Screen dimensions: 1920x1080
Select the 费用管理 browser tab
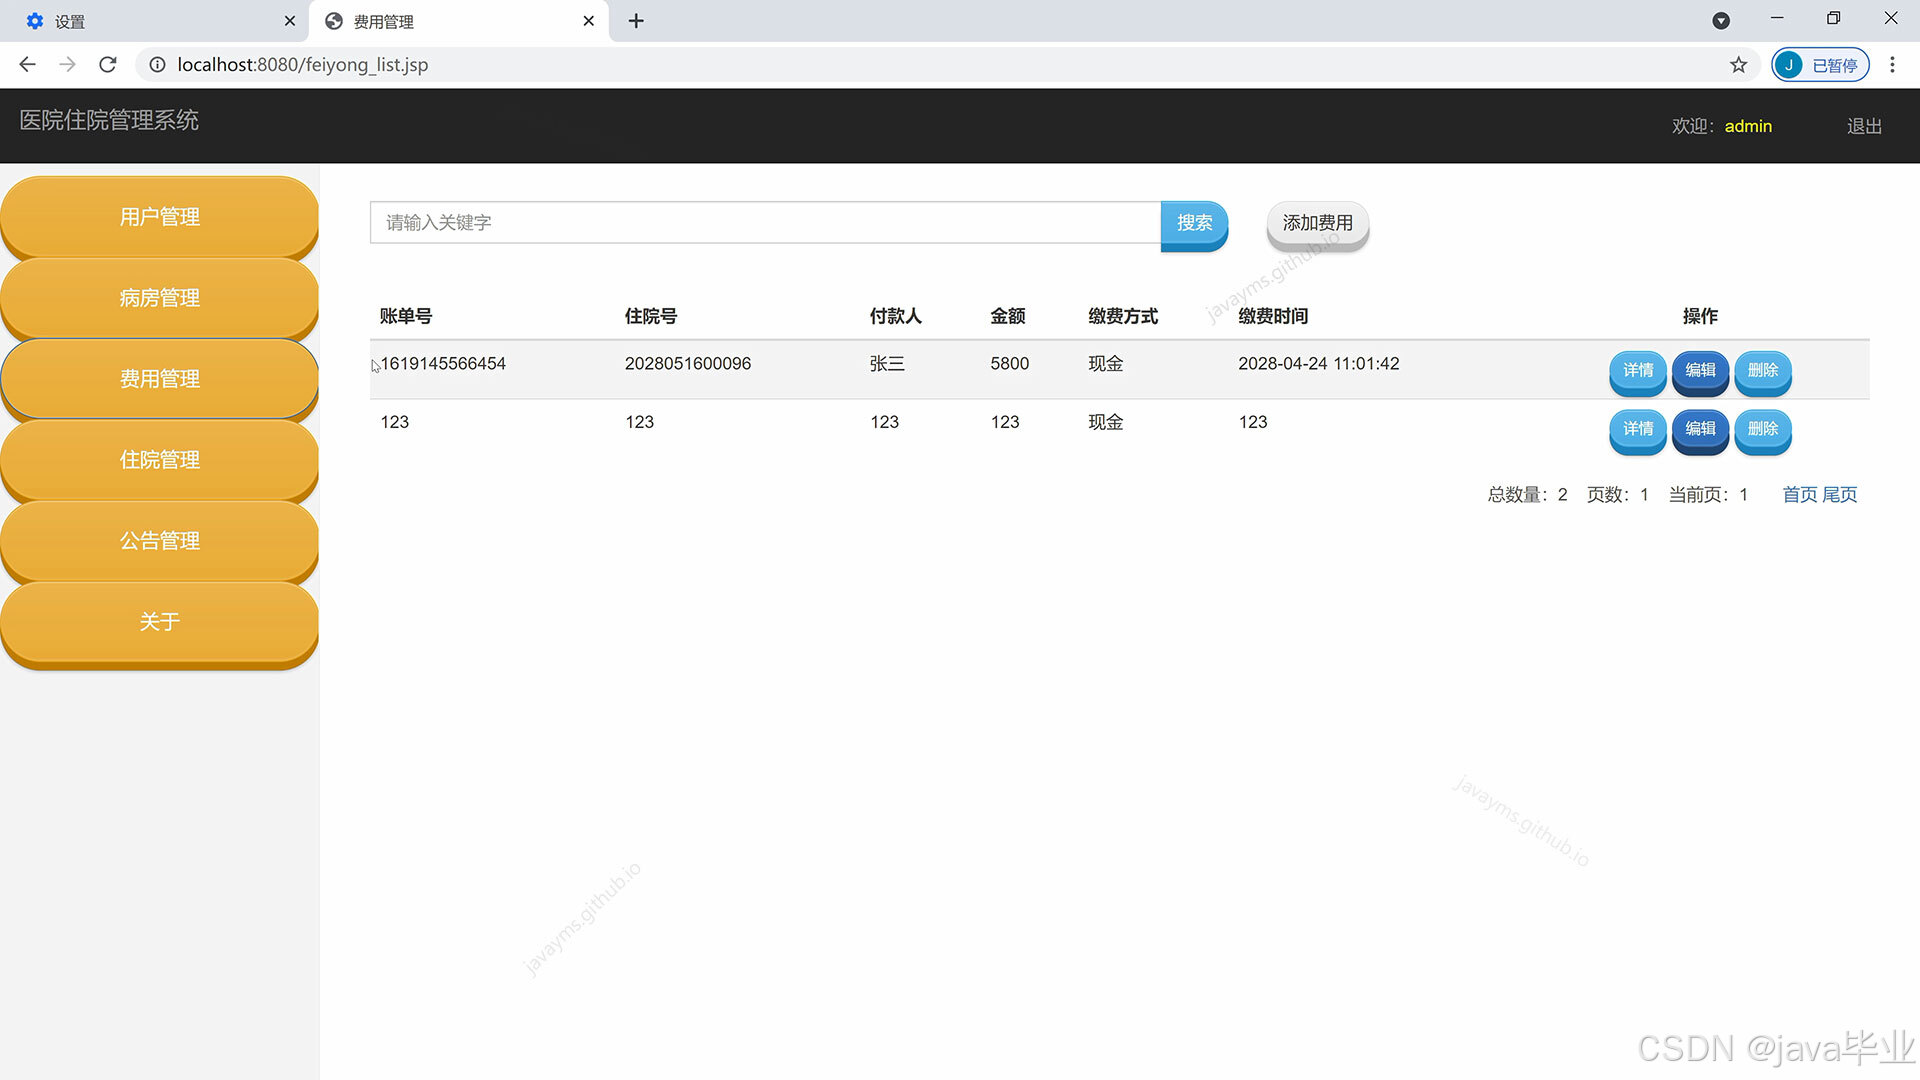tap(459, 21)
